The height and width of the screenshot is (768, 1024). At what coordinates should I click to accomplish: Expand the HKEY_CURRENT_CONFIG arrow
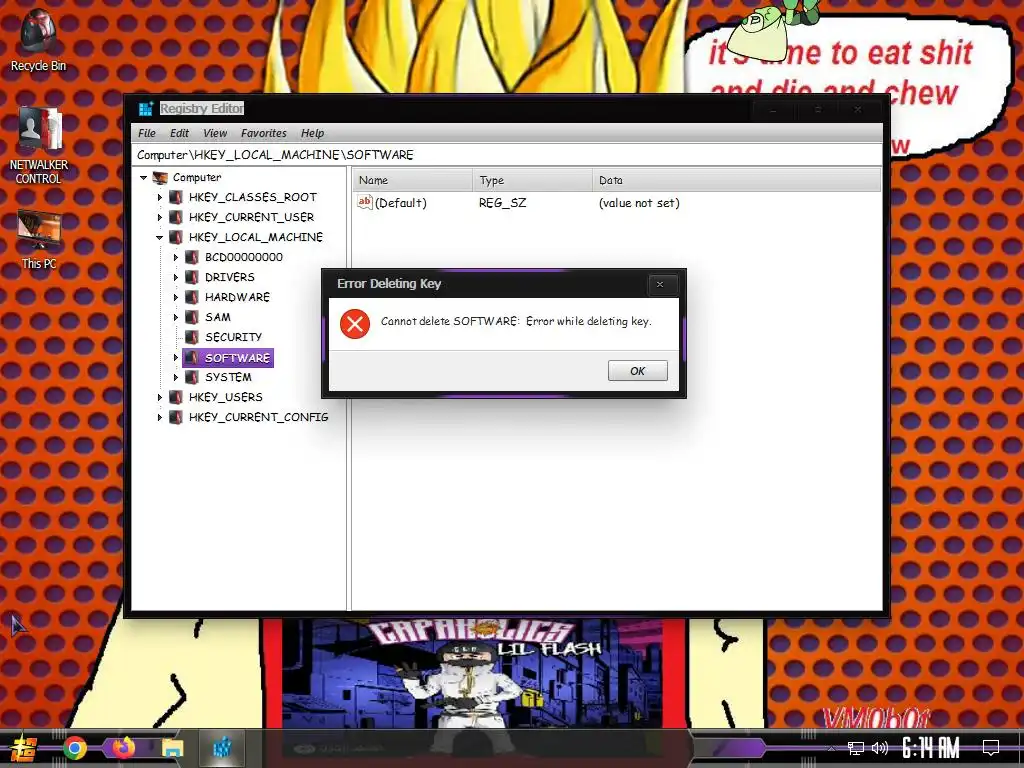(159, 417)
